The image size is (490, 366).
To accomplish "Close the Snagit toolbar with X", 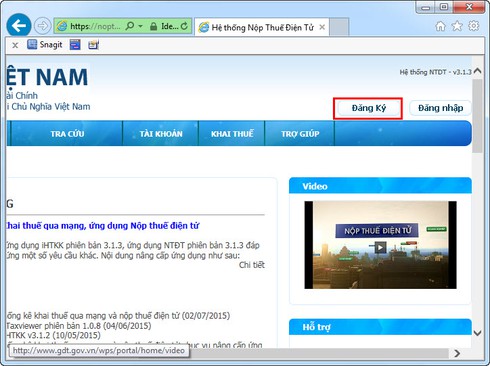I will tap(15, 45).
